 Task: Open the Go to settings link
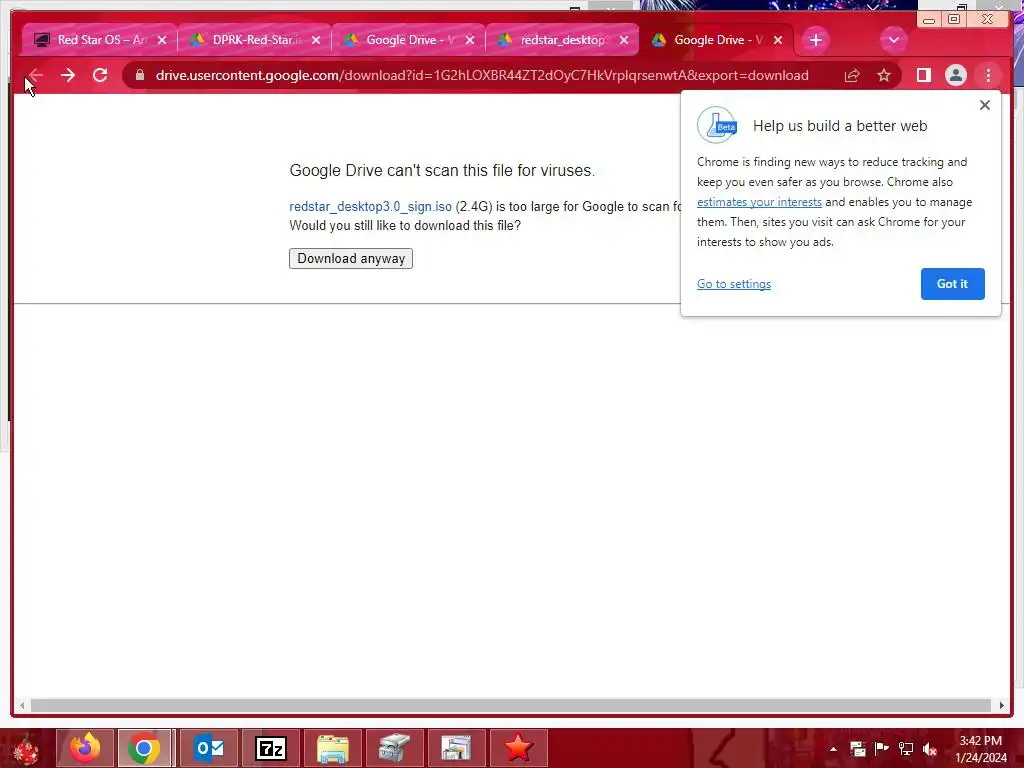(734, 284)
